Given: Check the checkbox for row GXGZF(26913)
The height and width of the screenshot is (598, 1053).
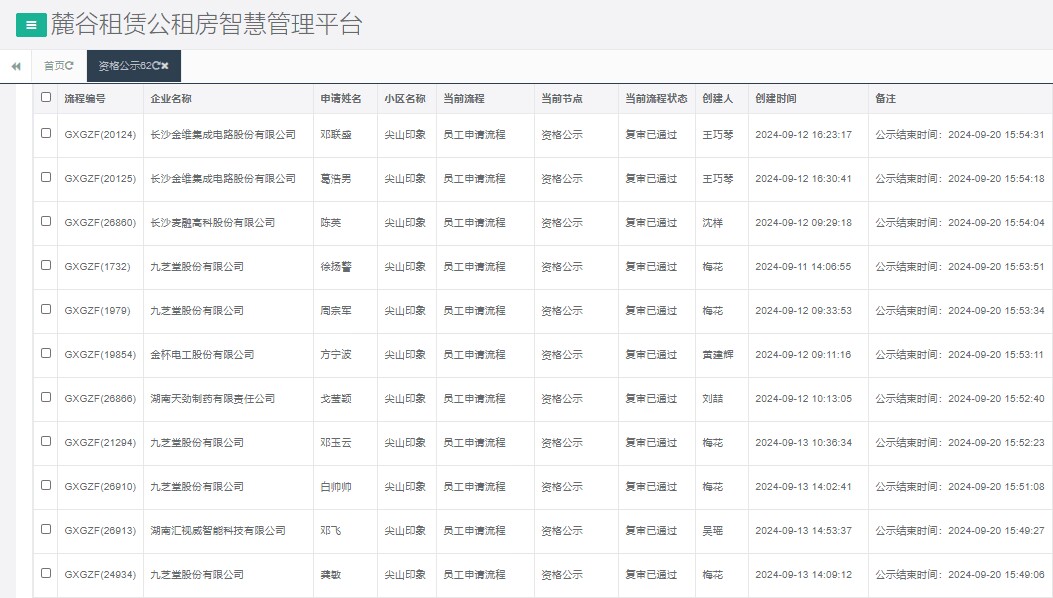Looking at the screenshot, I should [x=45, y=531].
